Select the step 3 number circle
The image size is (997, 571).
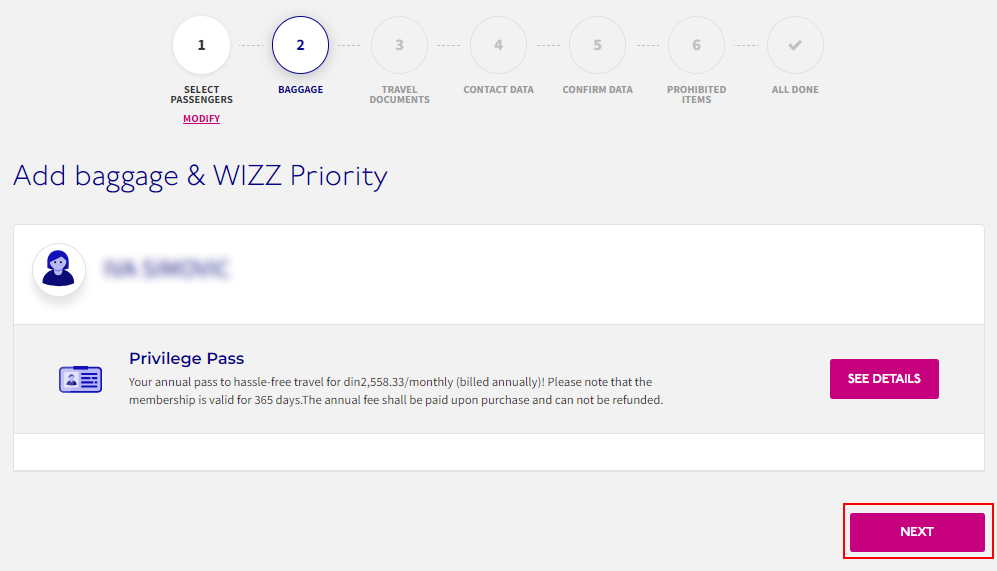pos(399,45)
